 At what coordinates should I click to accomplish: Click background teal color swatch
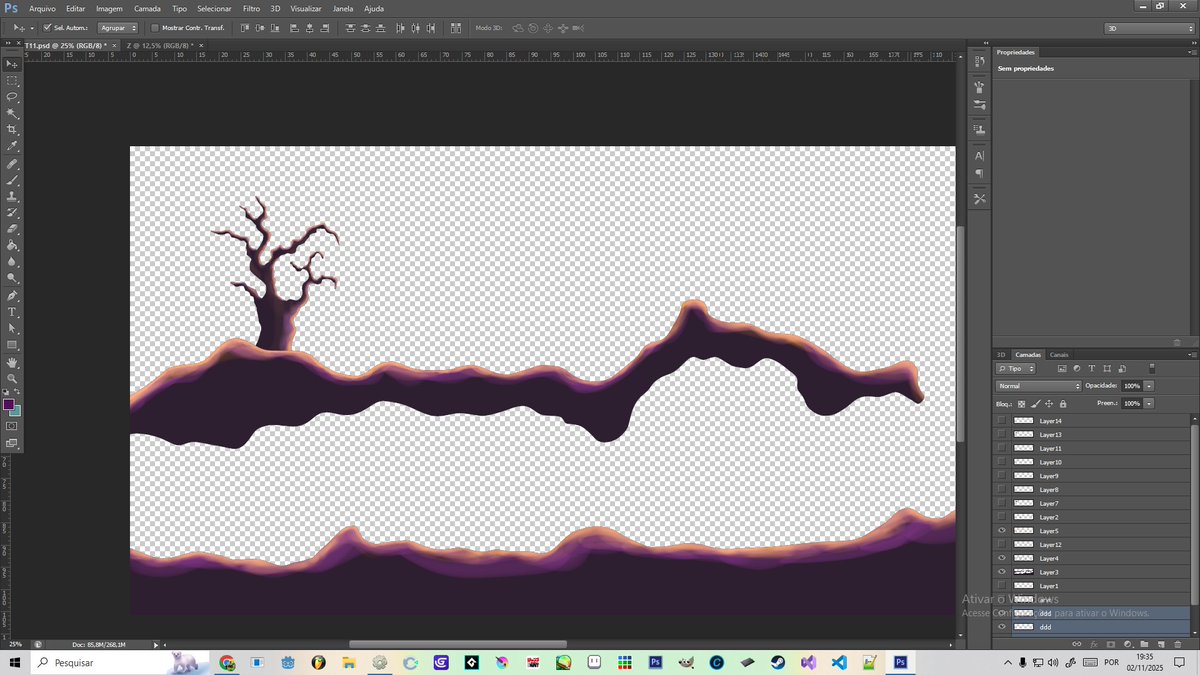(17, 411)
